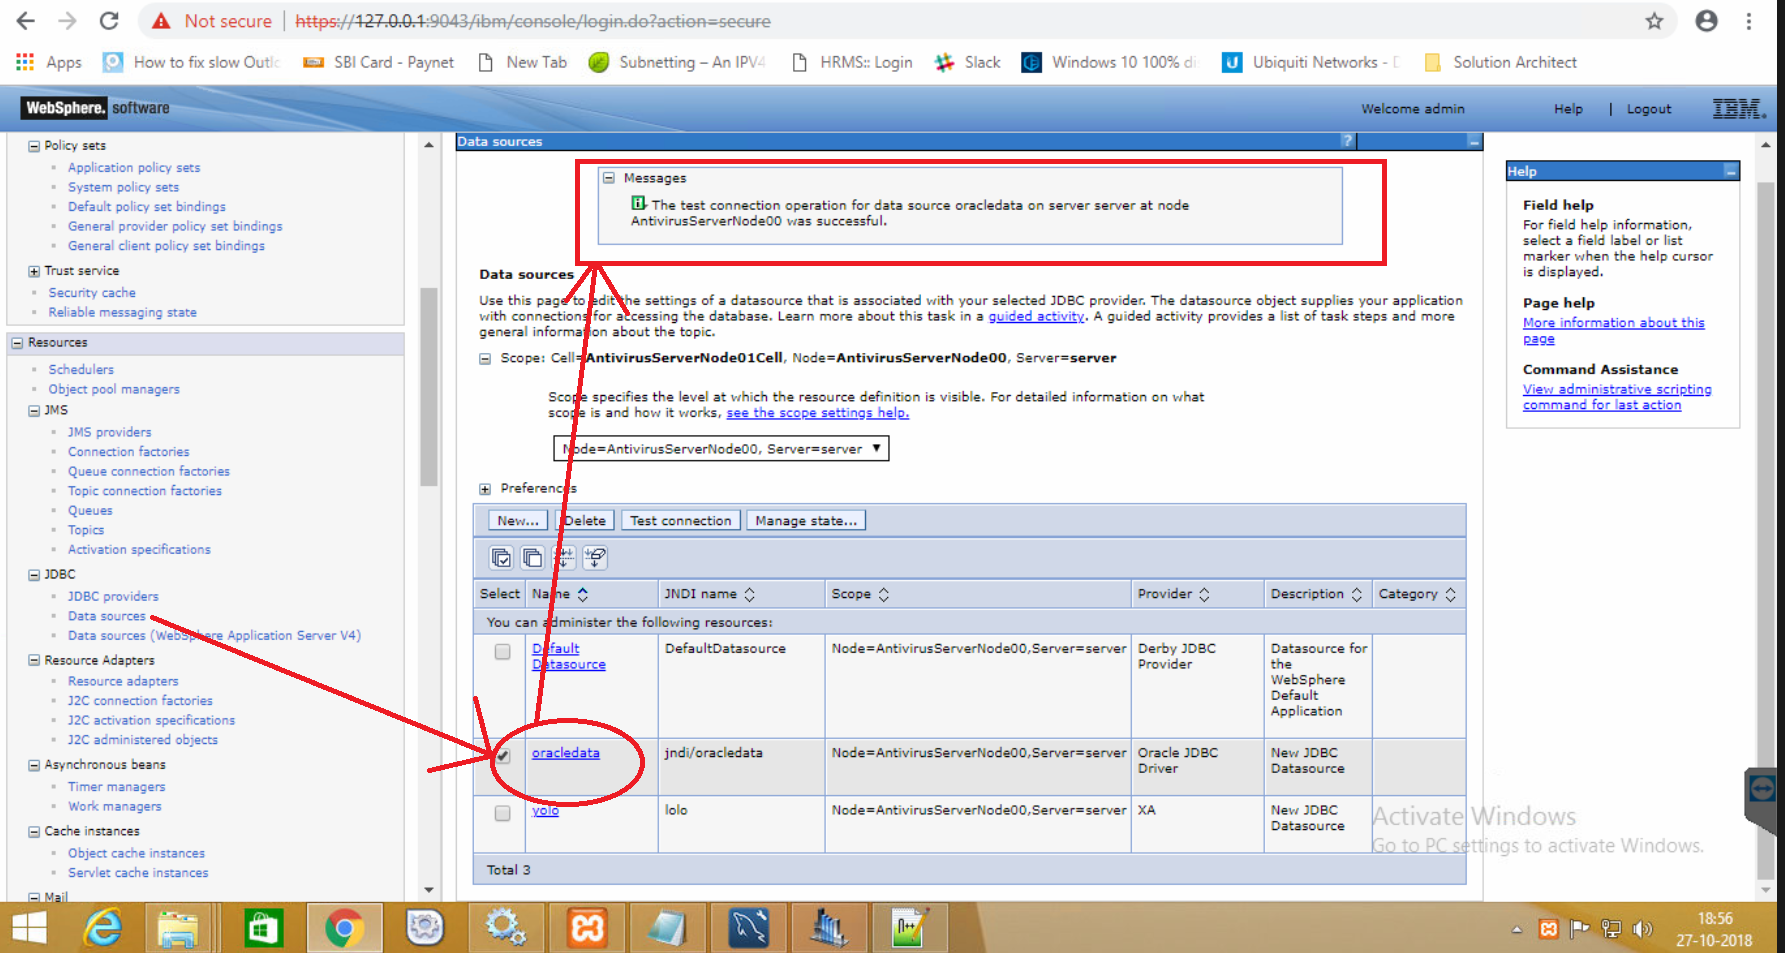
Task: Click the Manage state... button
Action: click(x=806, y=521)
